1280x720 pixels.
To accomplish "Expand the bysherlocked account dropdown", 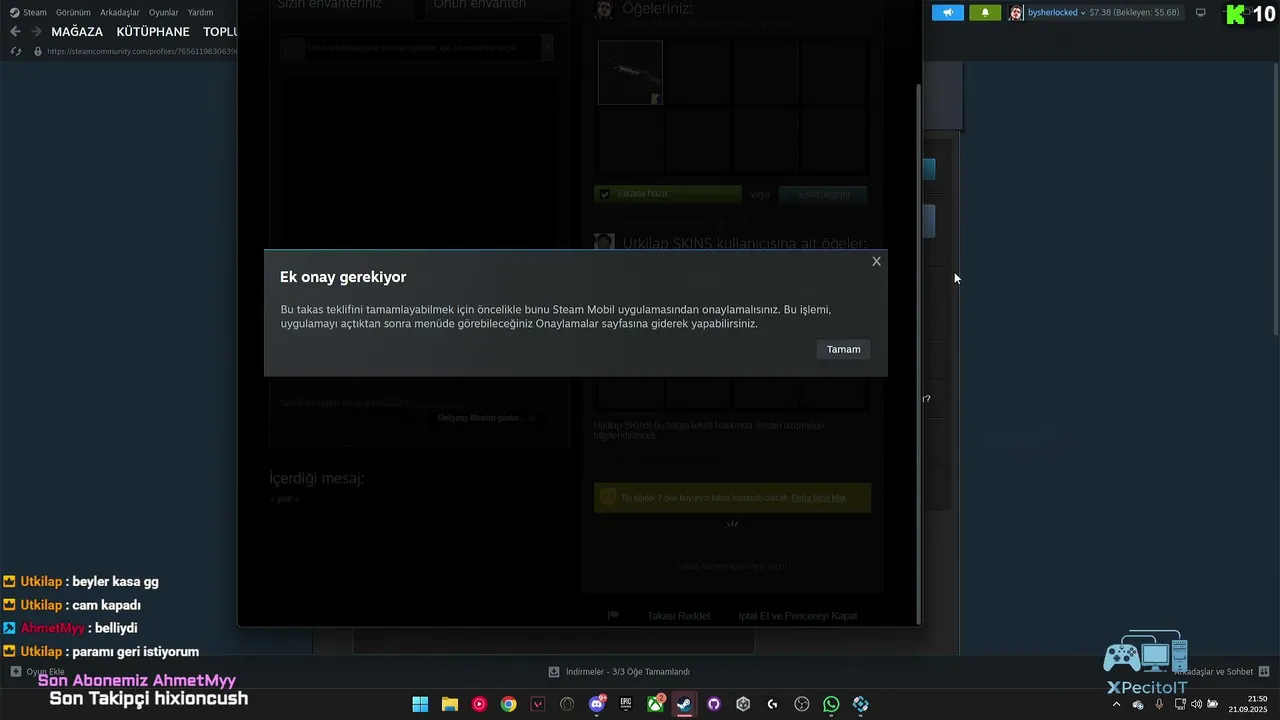I will pos(1083,13).
